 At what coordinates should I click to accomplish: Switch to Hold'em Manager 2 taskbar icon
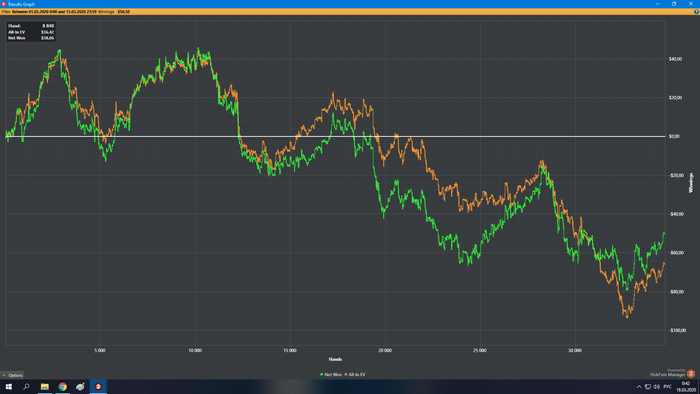[x=98, y=386]
